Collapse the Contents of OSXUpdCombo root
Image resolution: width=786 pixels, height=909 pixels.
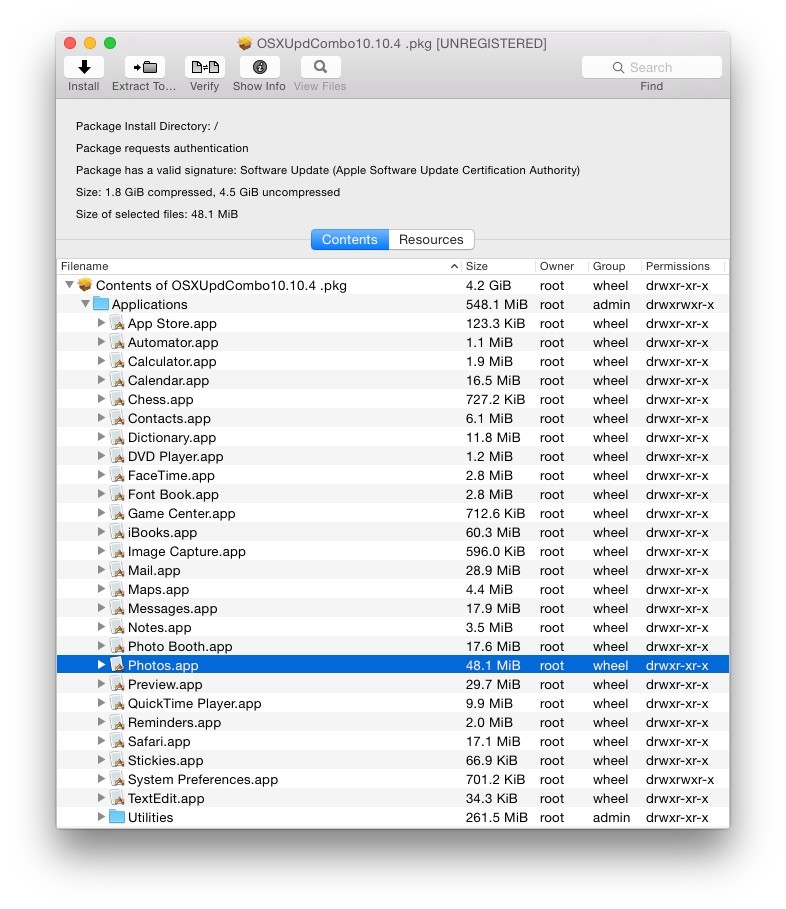click(x=70, y=285)
